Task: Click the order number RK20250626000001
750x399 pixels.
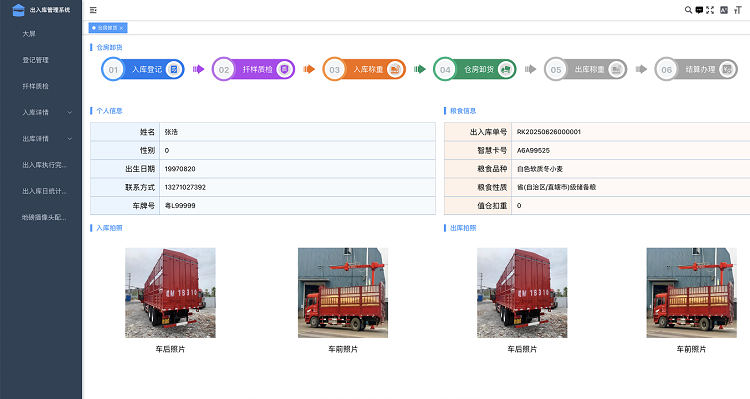Action: click(549, 132)
